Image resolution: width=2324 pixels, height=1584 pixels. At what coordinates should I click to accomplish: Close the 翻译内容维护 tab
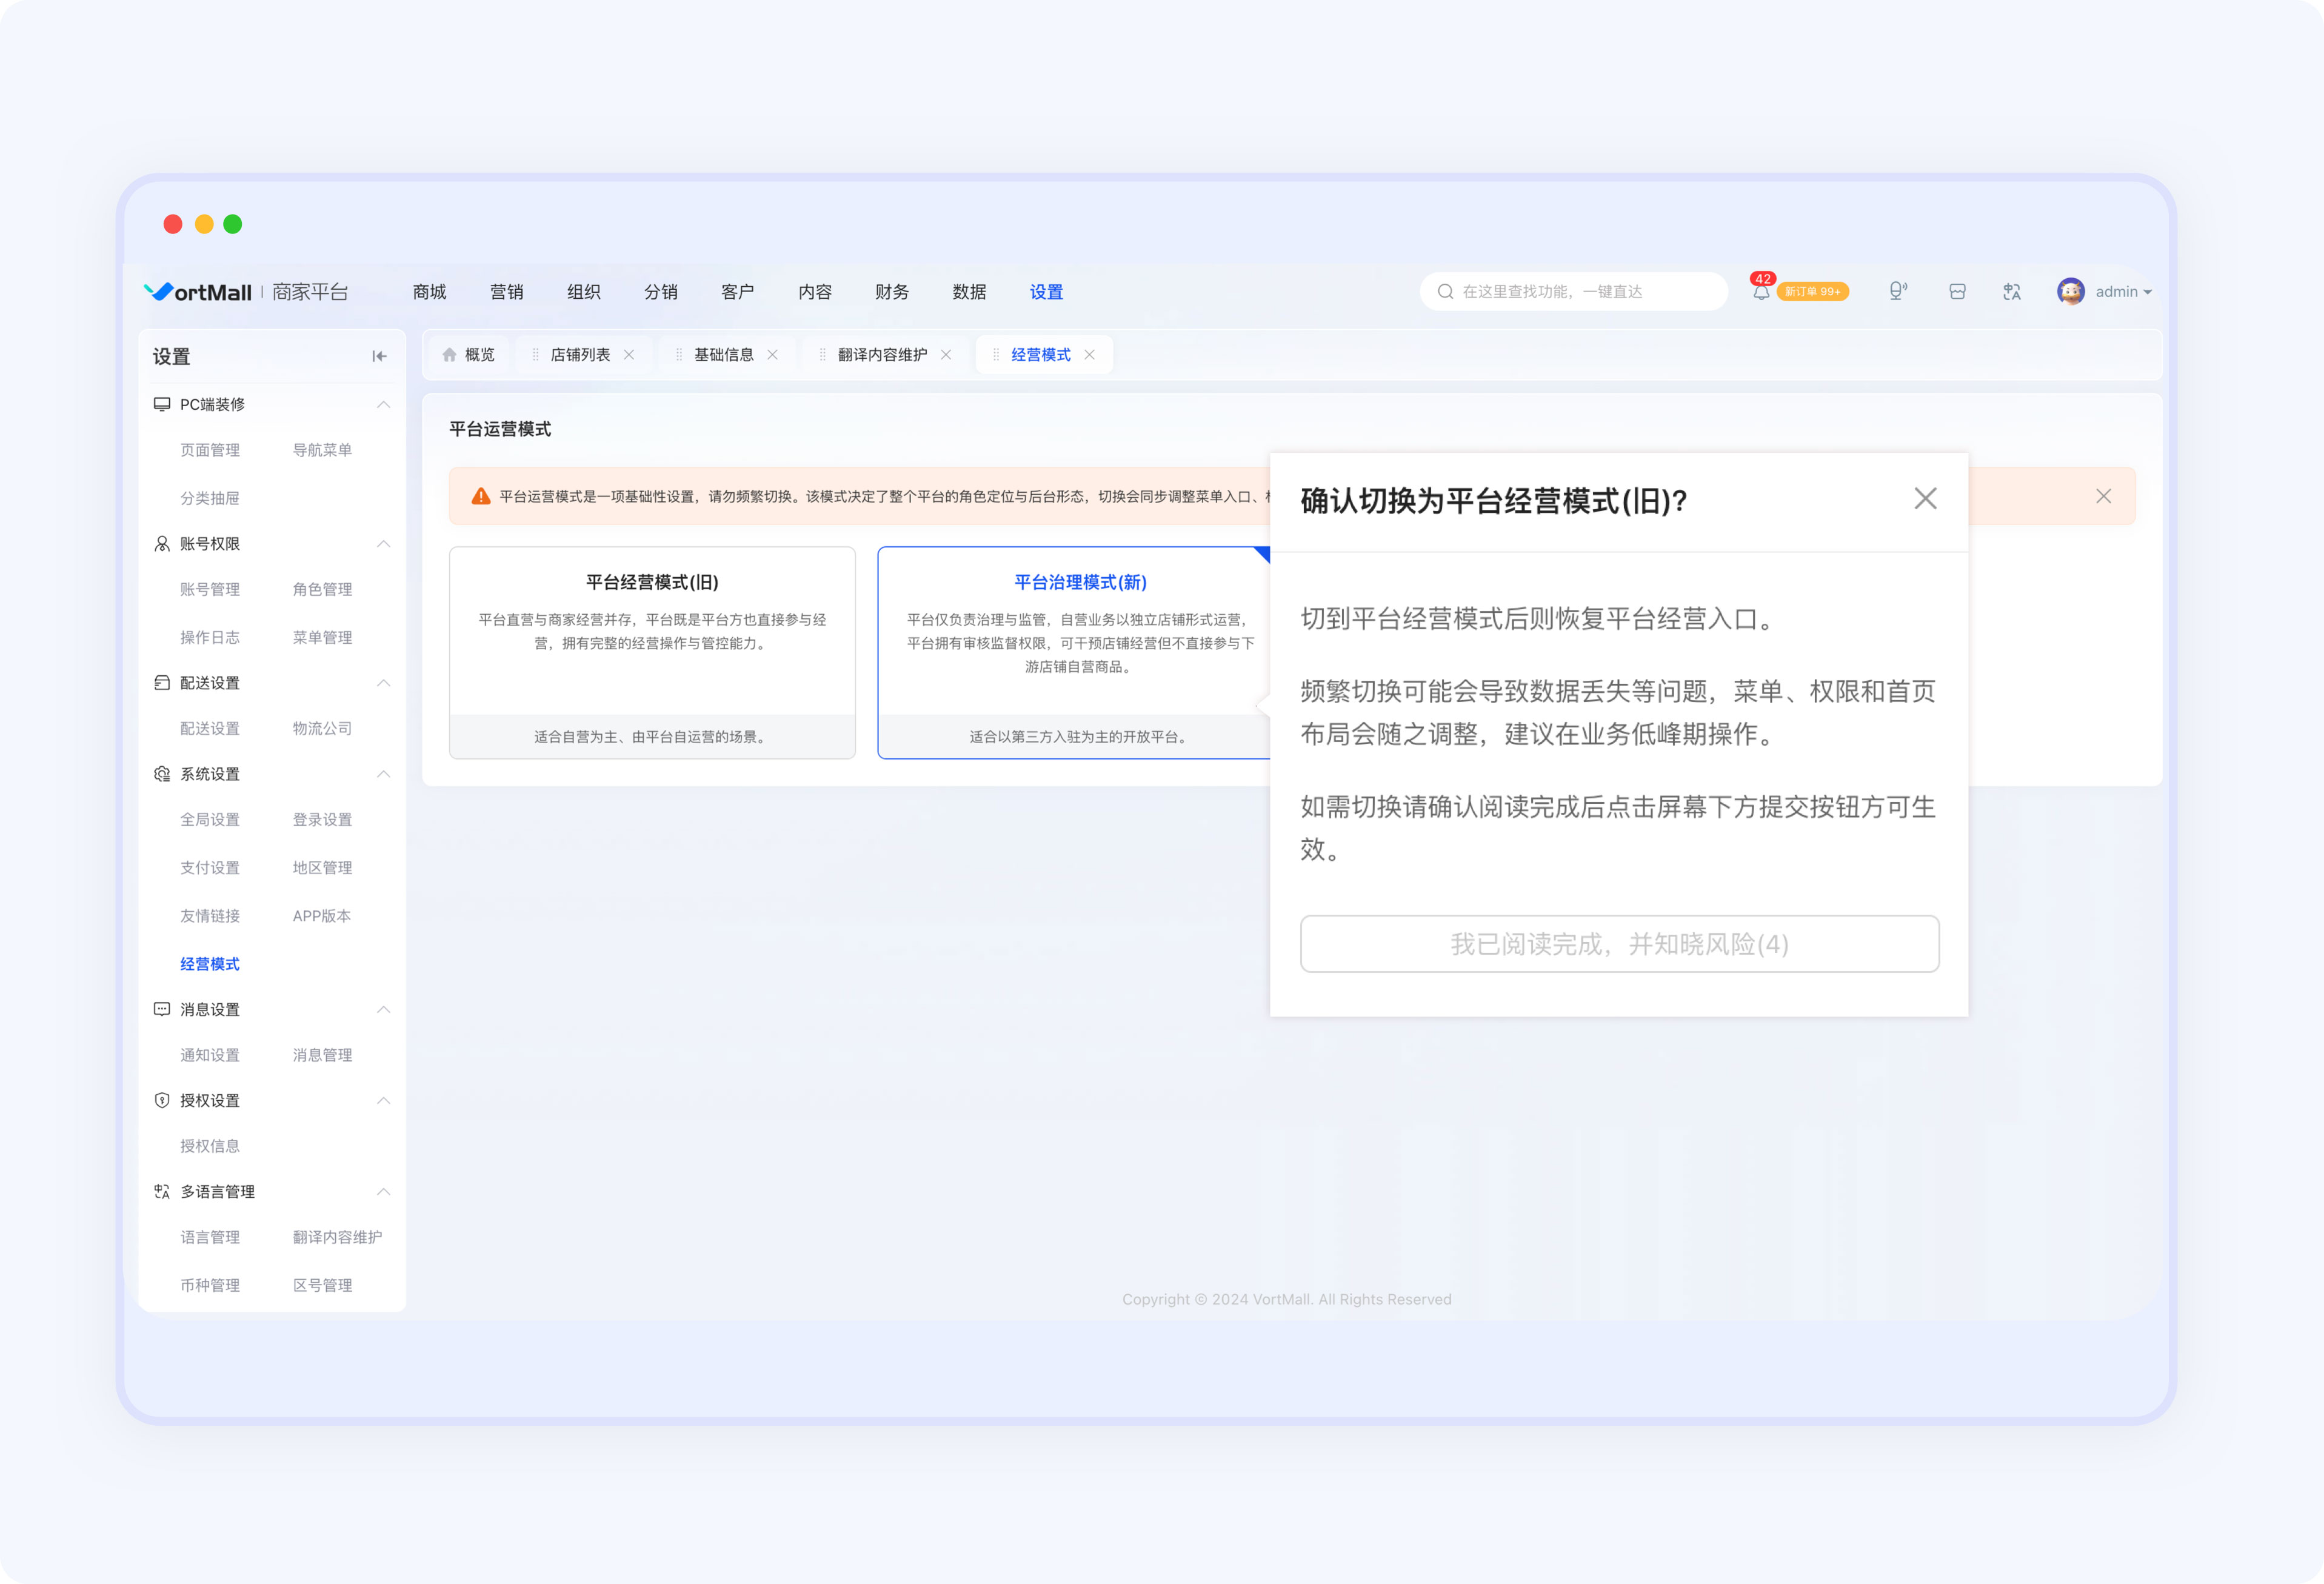[x=946, y=355]
